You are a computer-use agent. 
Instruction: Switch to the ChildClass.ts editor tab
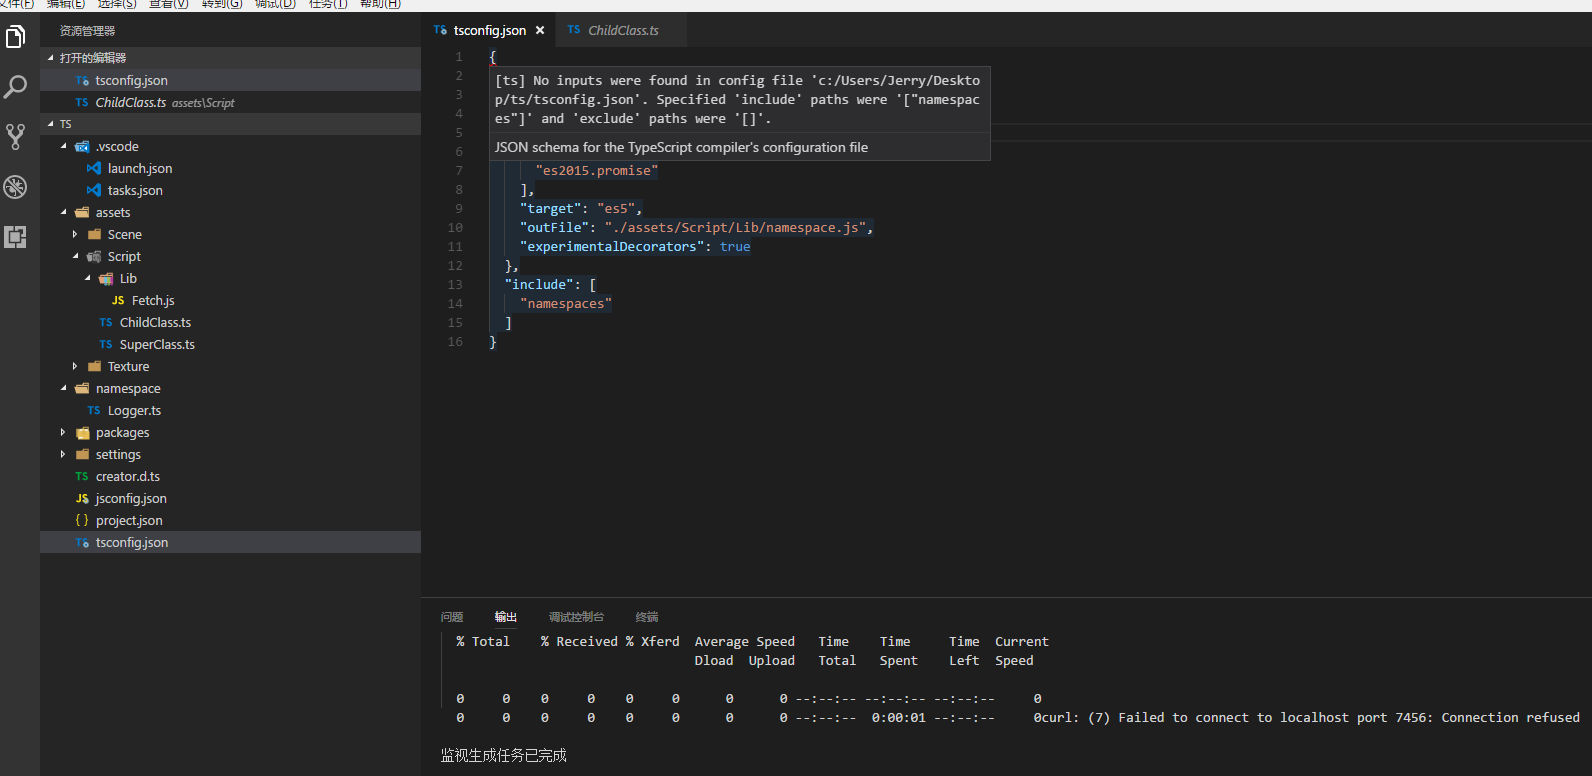(622, 31)
